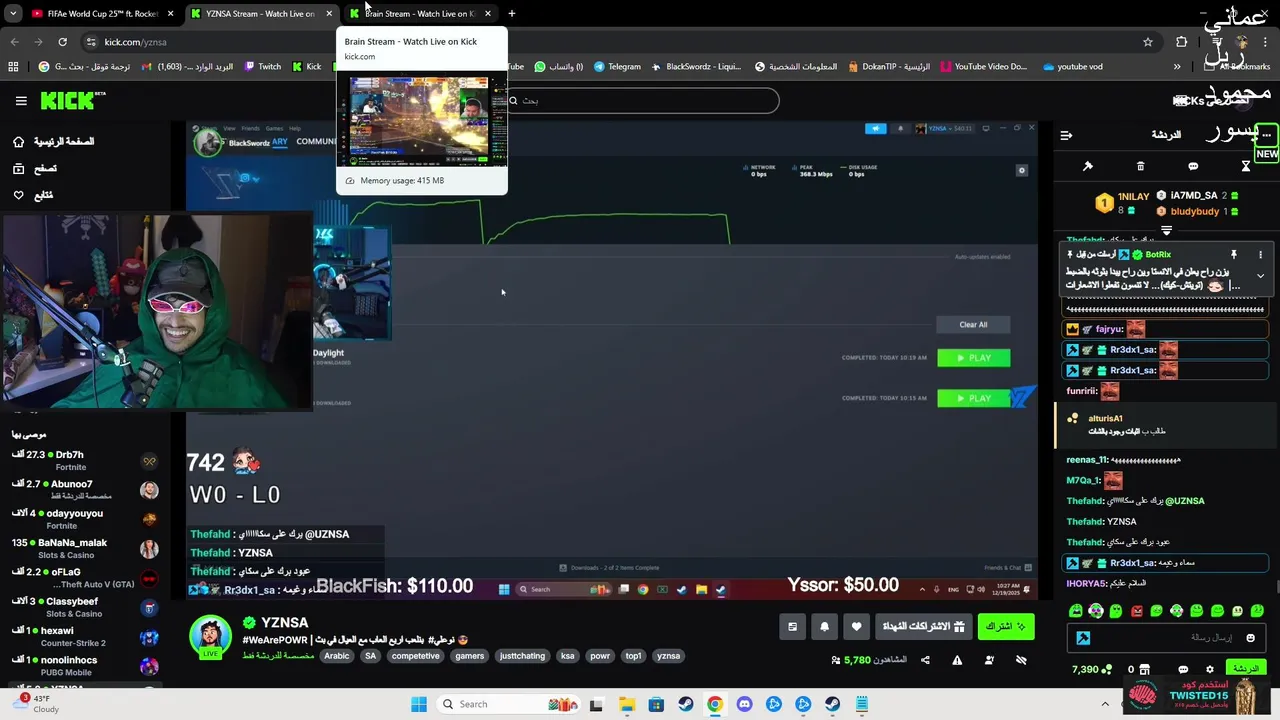Insert the red angry face emote
Image resolution: width=1280 pixels, height=720 pixels.
pos(1136,610)
